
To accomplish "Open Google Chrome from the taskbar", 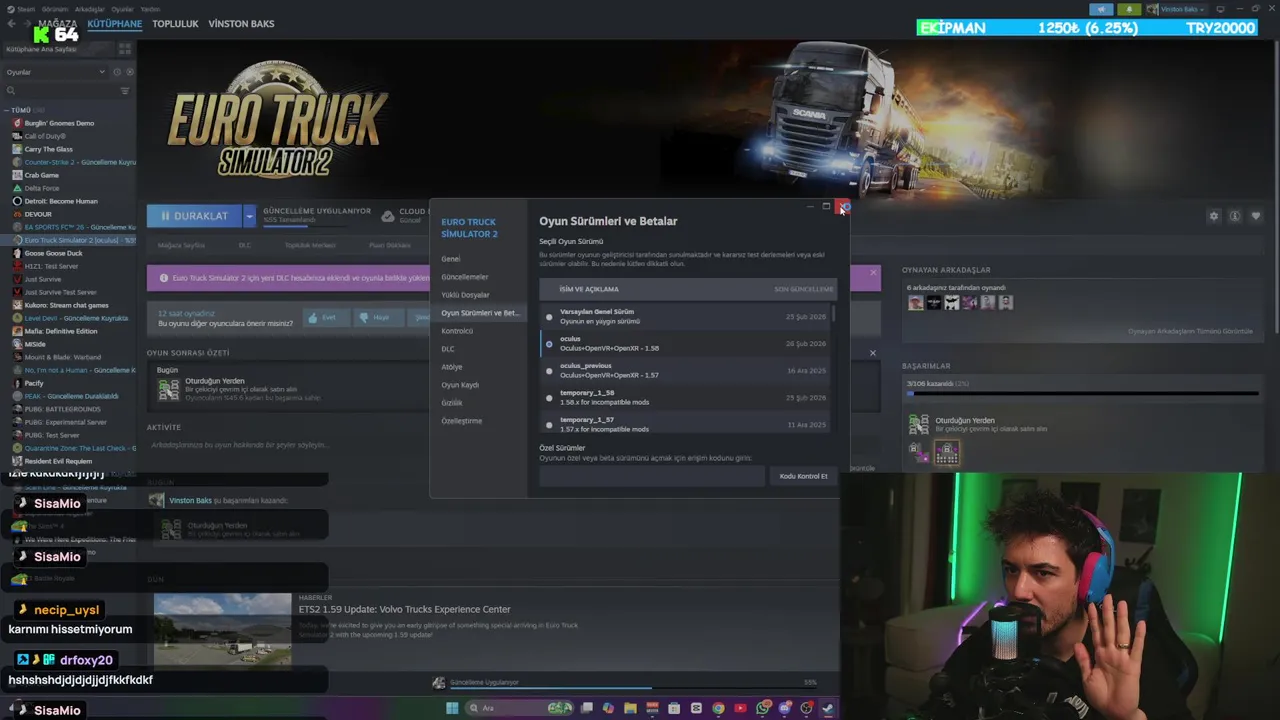I will click(718, 708).
